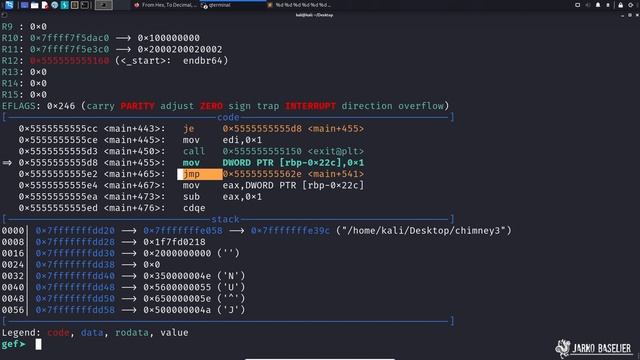640x360 pixels.
Task: Select 'DWORD PTR [rbp-0x22c],0x1' operand
Action: (x=293, y=163)
